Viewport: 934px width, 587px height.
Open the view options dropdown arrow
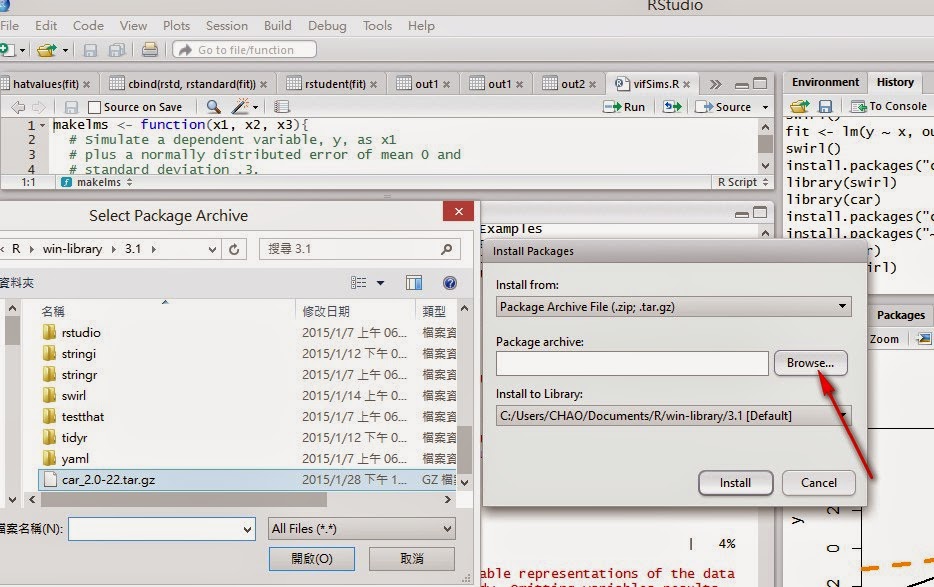(x=380, y=283)
